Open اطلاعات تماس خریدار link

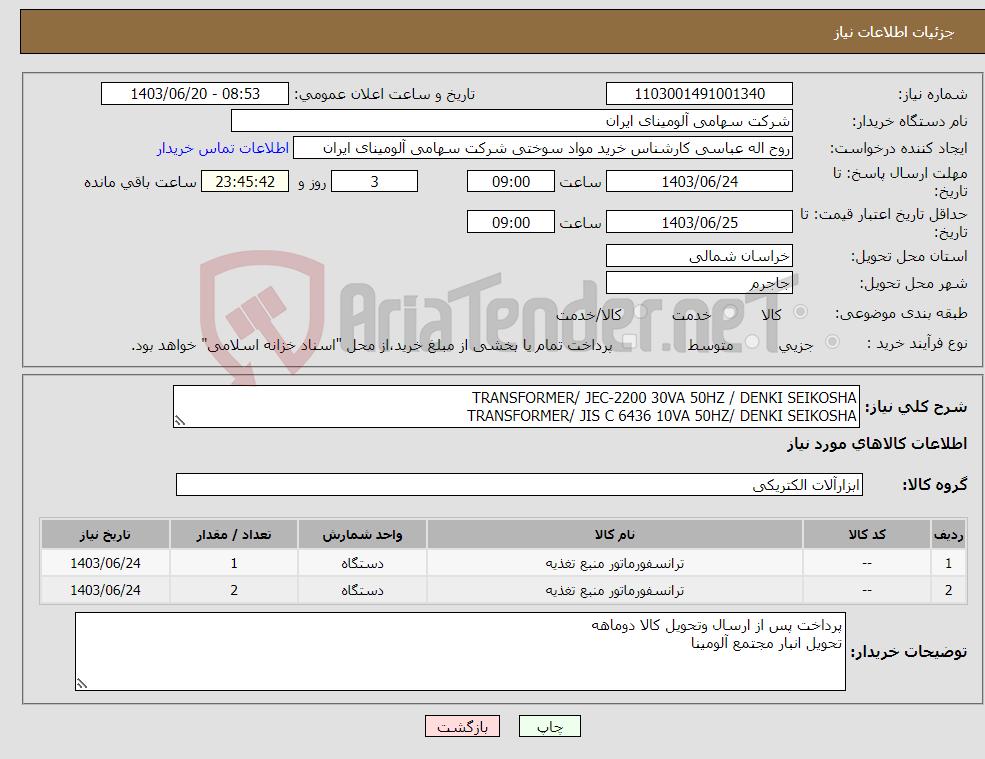click(x=223, y=148)
